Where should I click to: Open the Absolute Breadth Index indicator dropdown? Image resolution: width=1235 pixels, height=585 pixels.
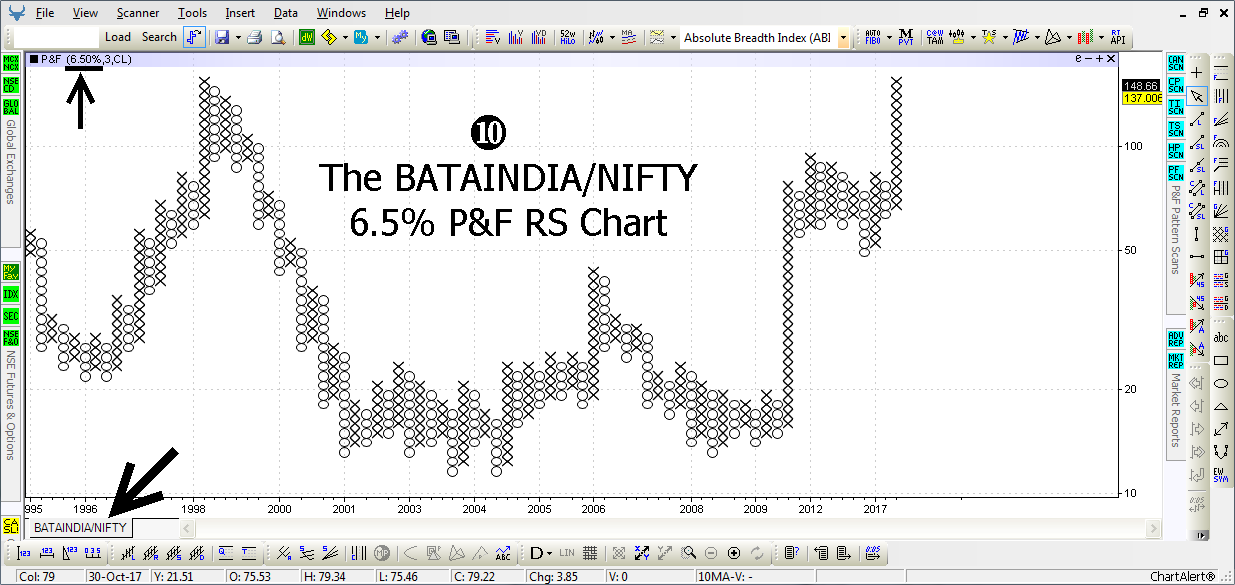click(843, 37)
